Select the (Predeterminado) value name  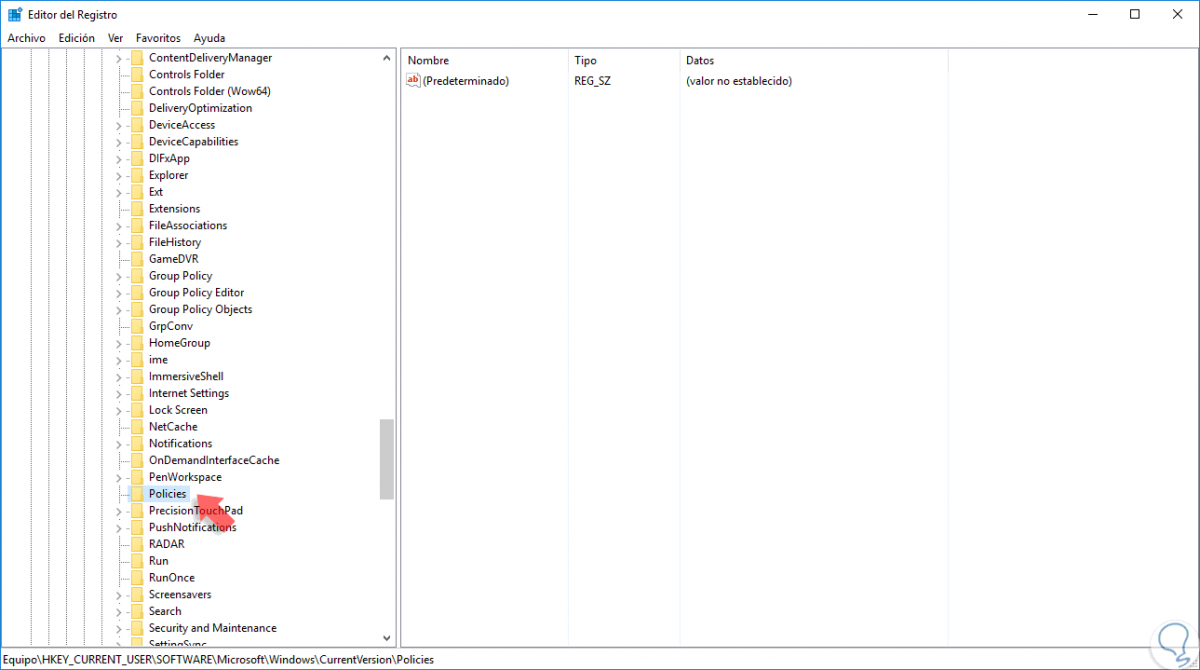466,81
